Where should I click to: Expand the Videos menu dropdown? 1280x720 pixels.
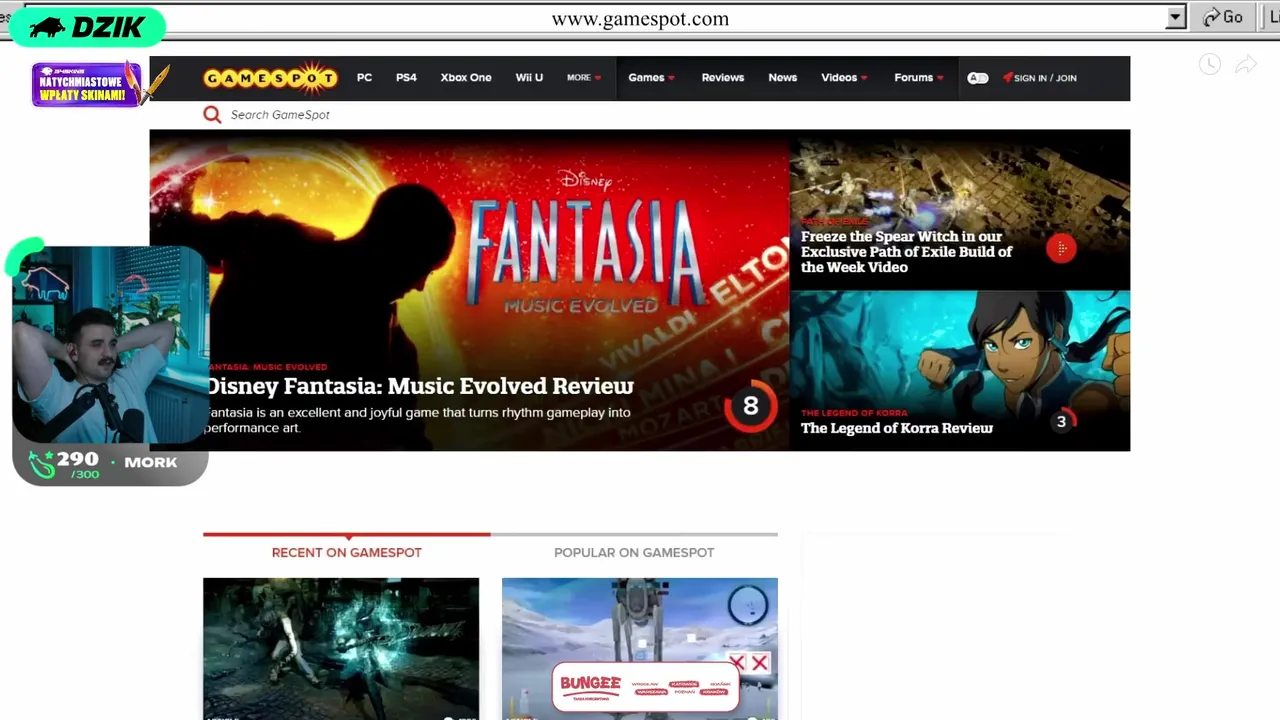click(x=844, y=78)
